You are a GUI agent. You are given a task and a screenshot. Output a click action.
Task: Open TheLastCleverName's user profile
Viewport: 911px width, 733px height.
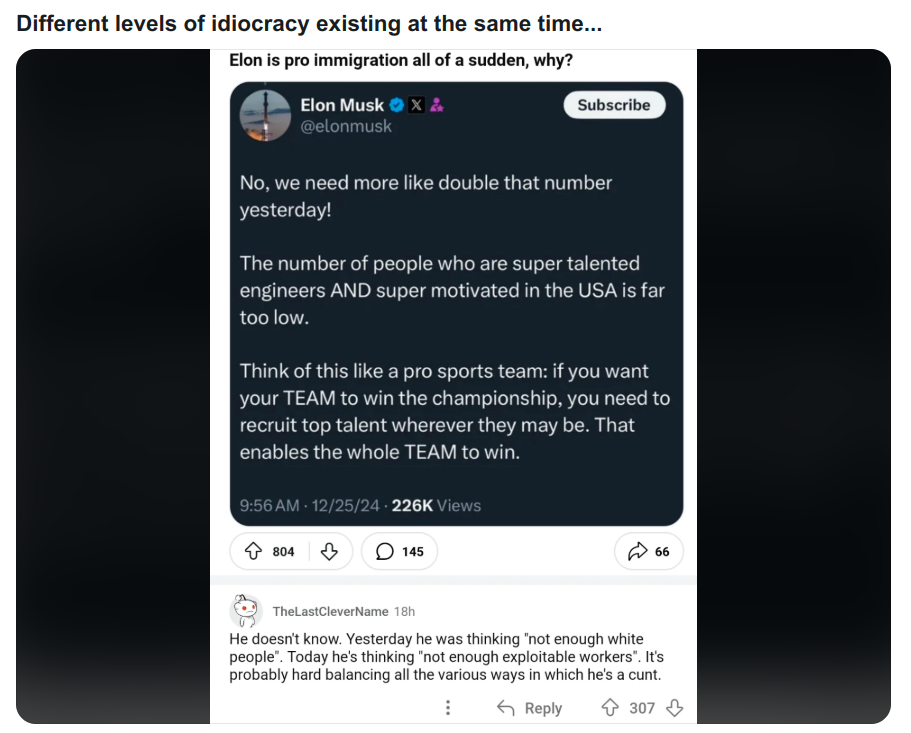click(331, 611)
